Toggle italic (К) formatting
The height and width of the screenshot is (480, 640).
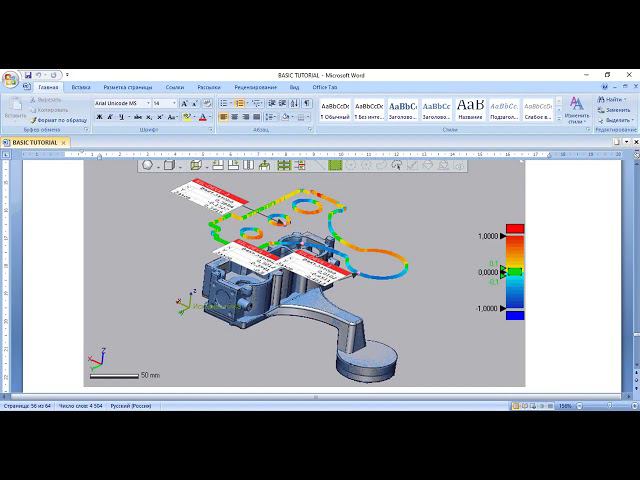(110, 117)
